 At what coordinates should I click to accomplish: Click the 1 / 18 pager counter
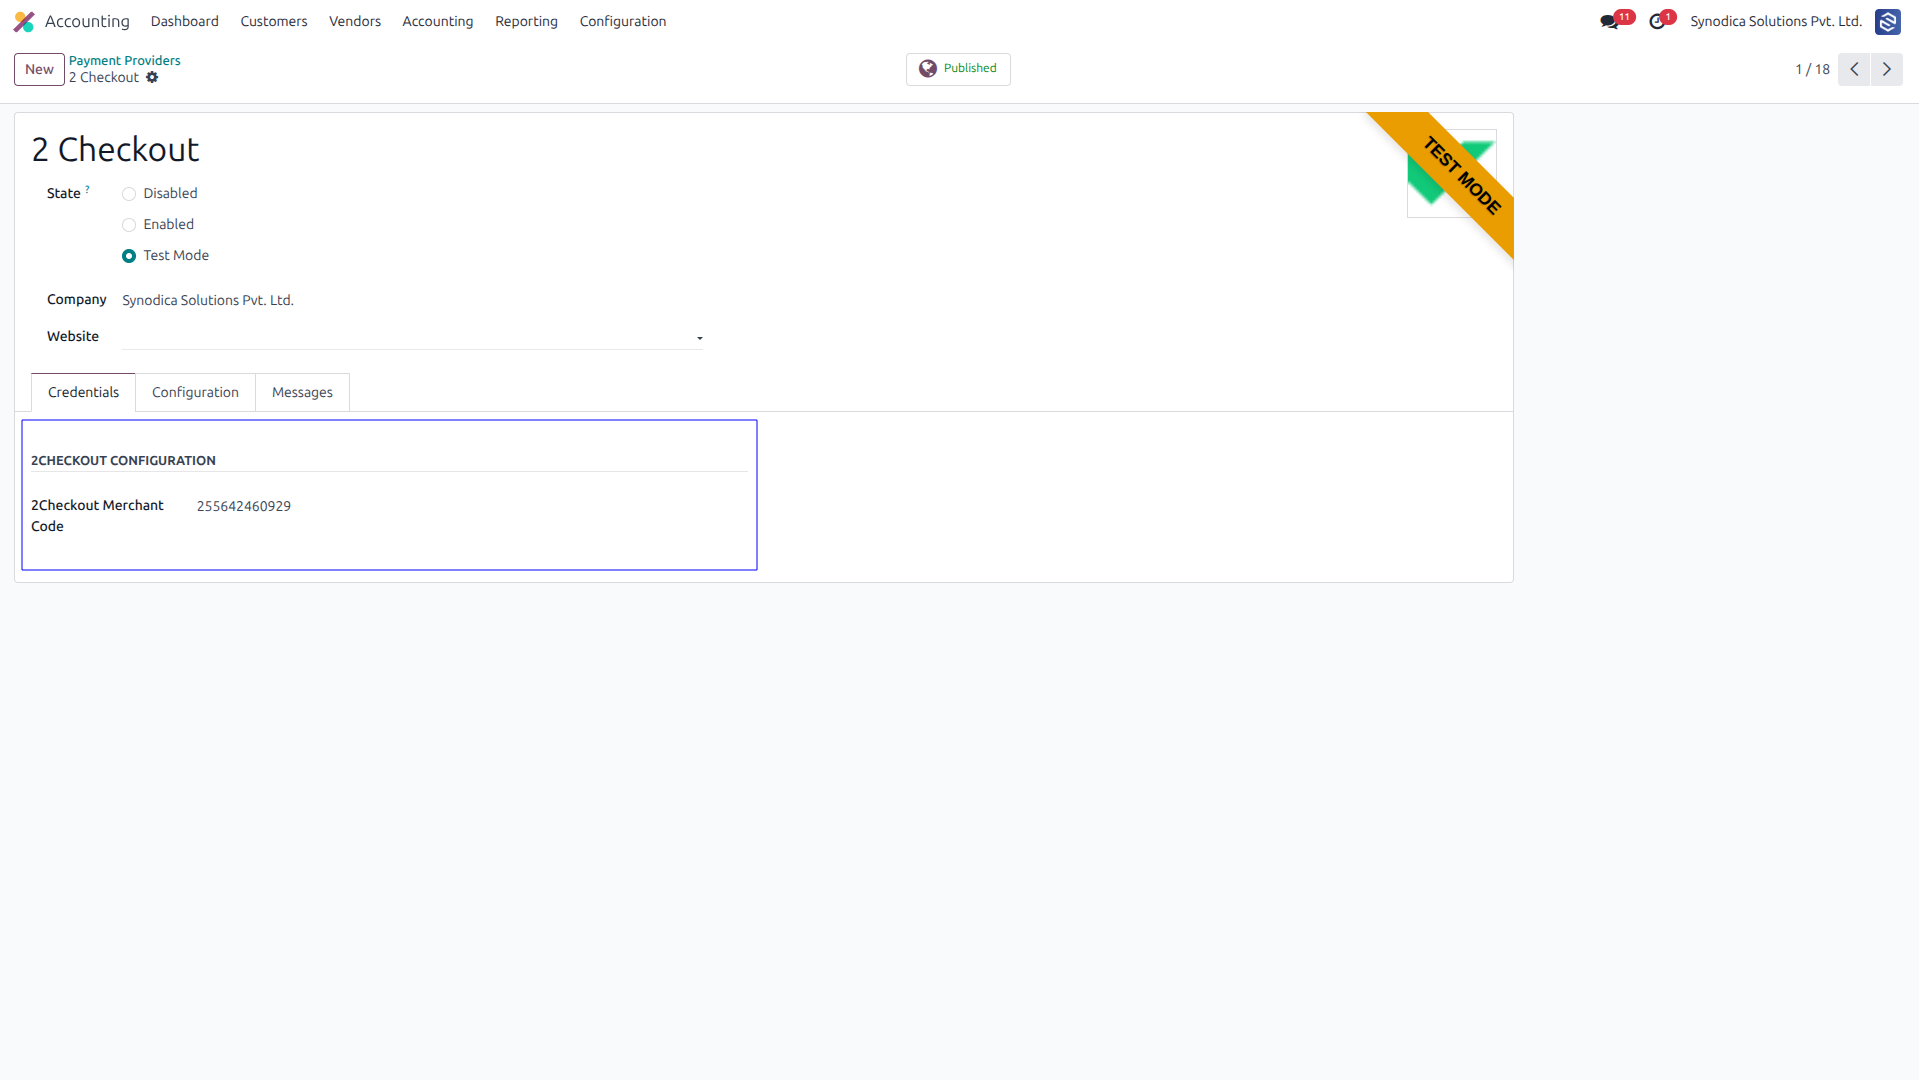click(x=1812, y=69)
